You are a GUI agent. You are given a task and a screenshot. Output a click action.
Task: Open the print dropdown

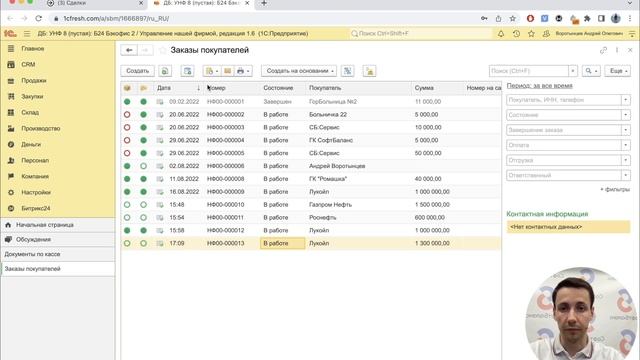pyautogui.click(x=243, y=71)
